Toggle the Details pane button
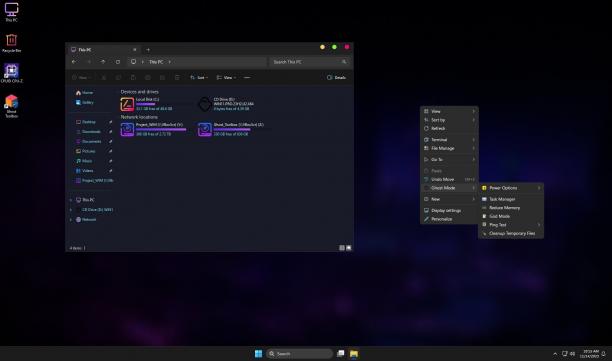This screenshot has width=612, height=361. pos(336,77)
